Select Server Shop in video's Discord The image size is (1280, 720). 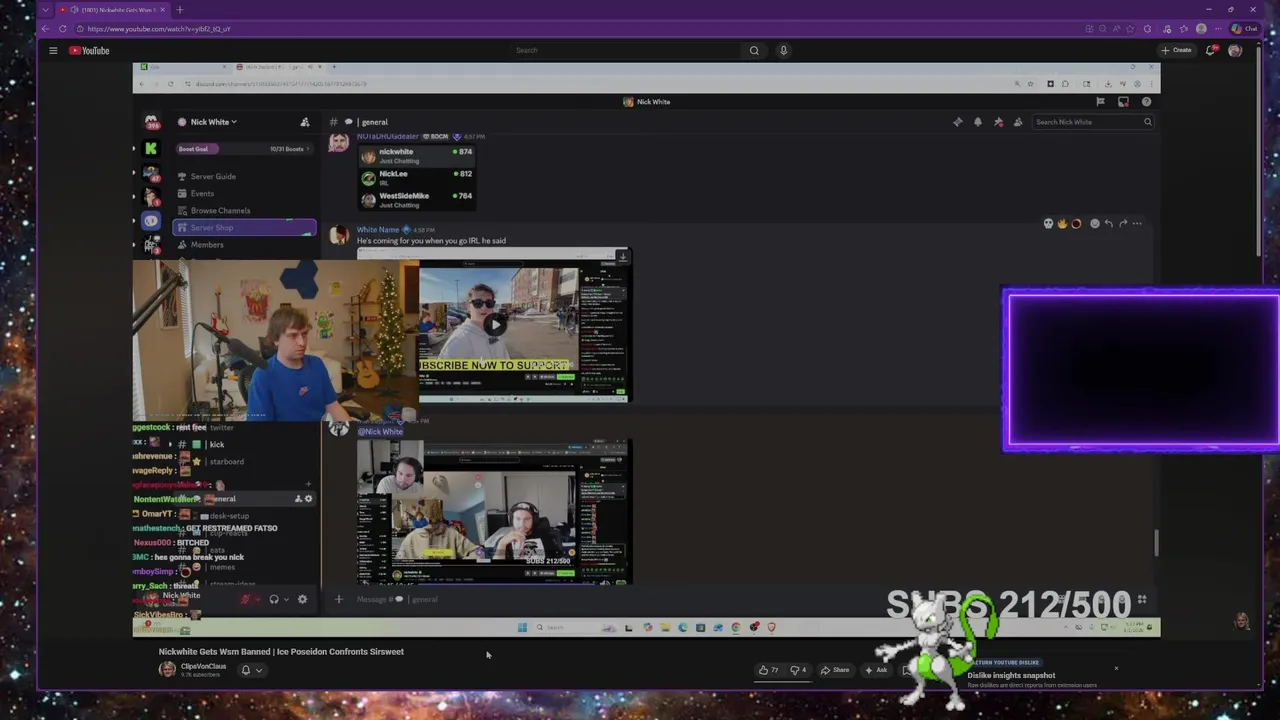(244, 227)
